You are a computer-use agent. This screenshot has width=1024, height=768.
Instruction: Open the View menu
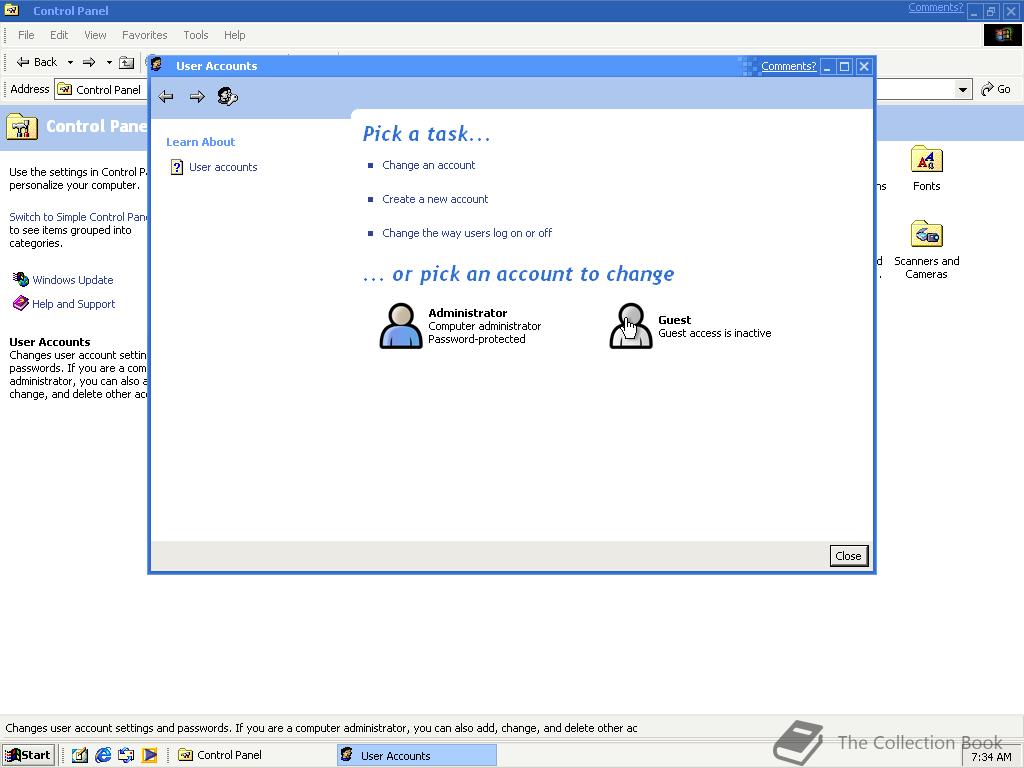tap(95, 35)
